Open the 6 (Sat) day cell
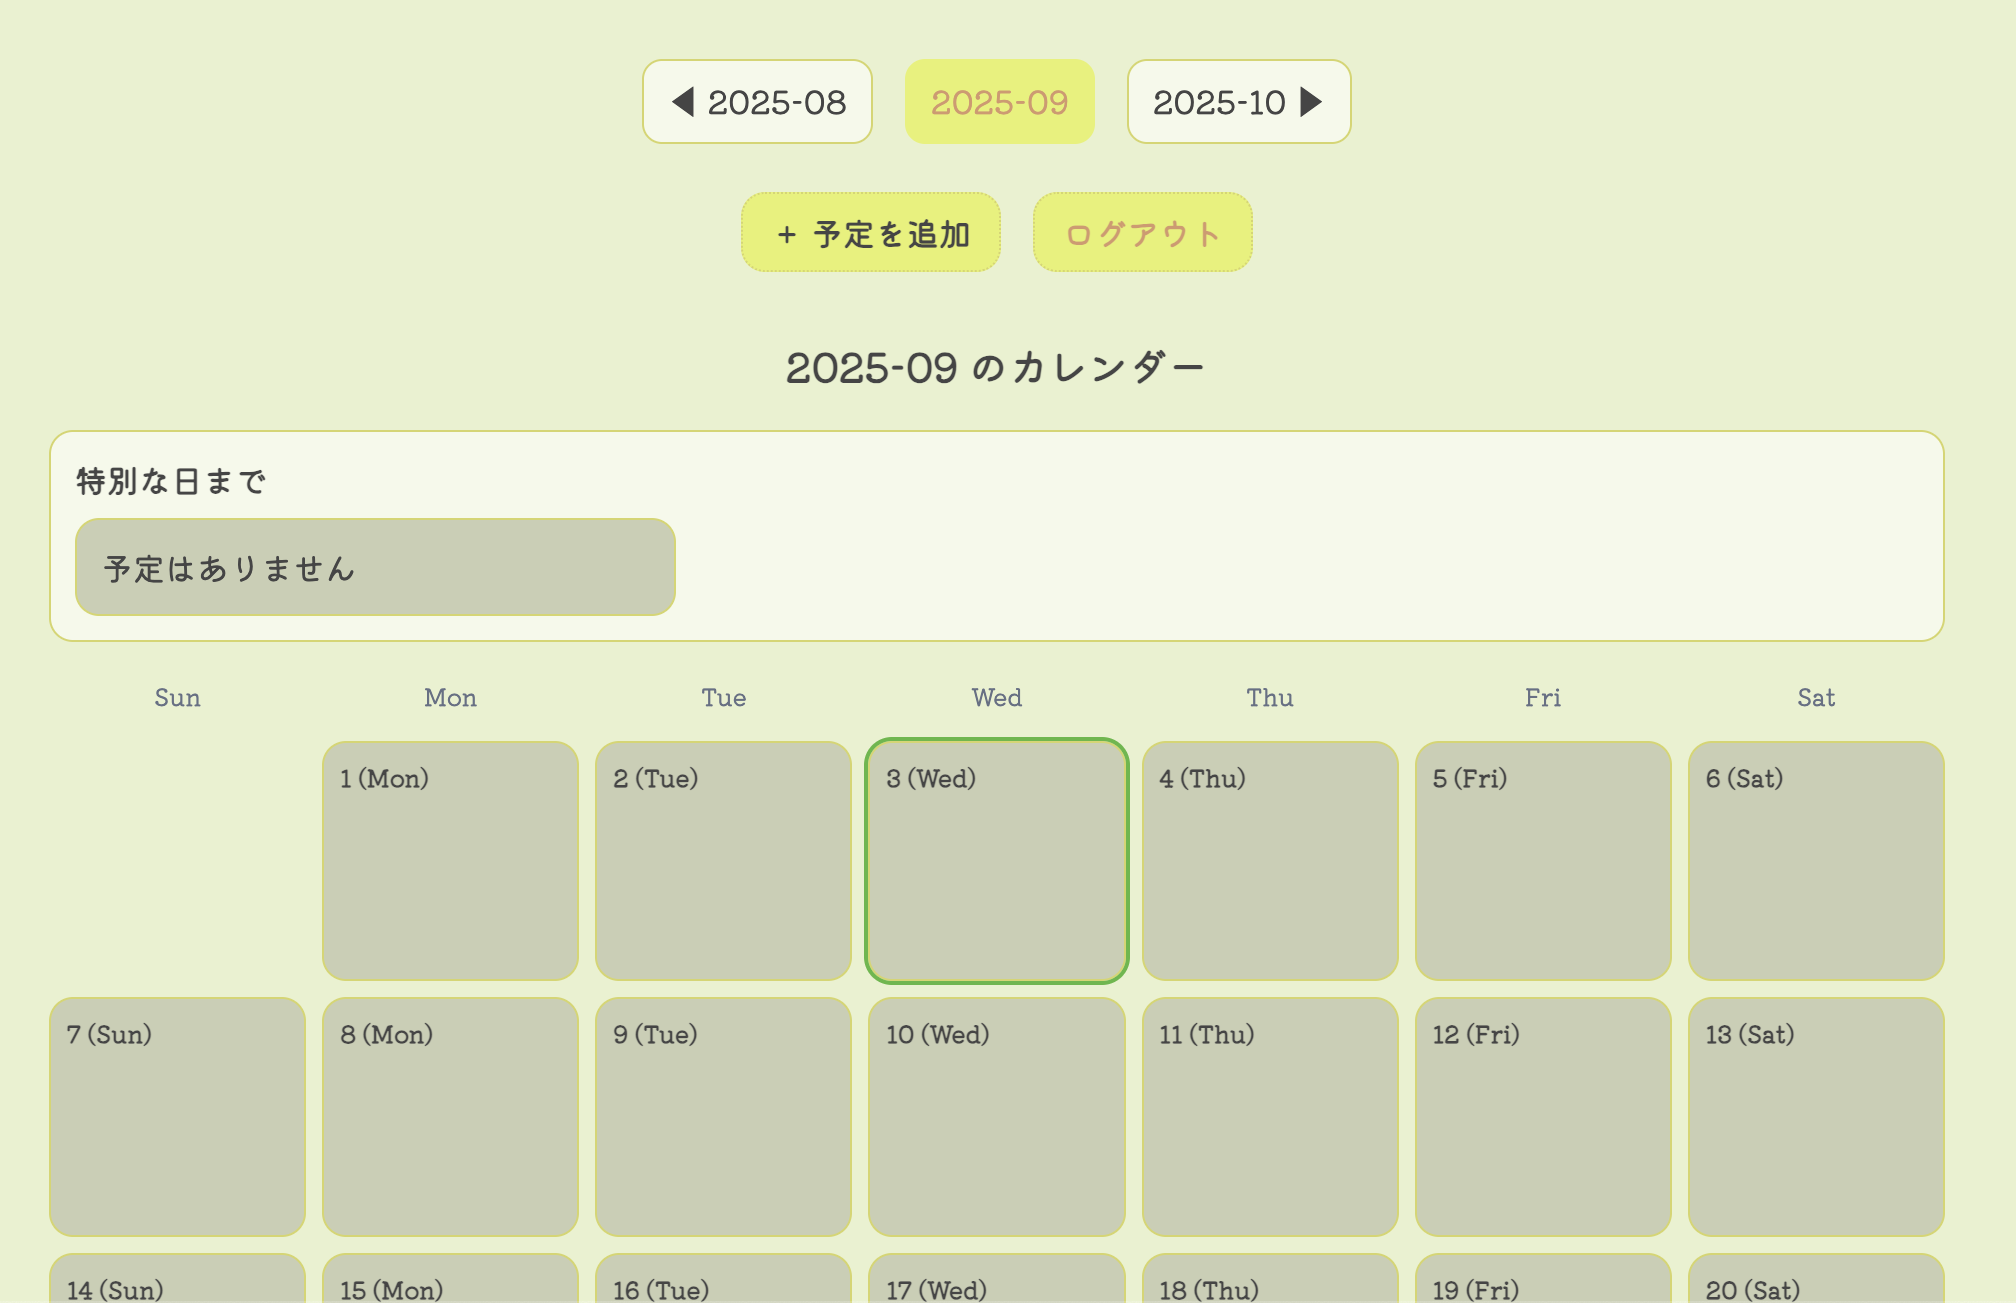 click(1816, 860)
